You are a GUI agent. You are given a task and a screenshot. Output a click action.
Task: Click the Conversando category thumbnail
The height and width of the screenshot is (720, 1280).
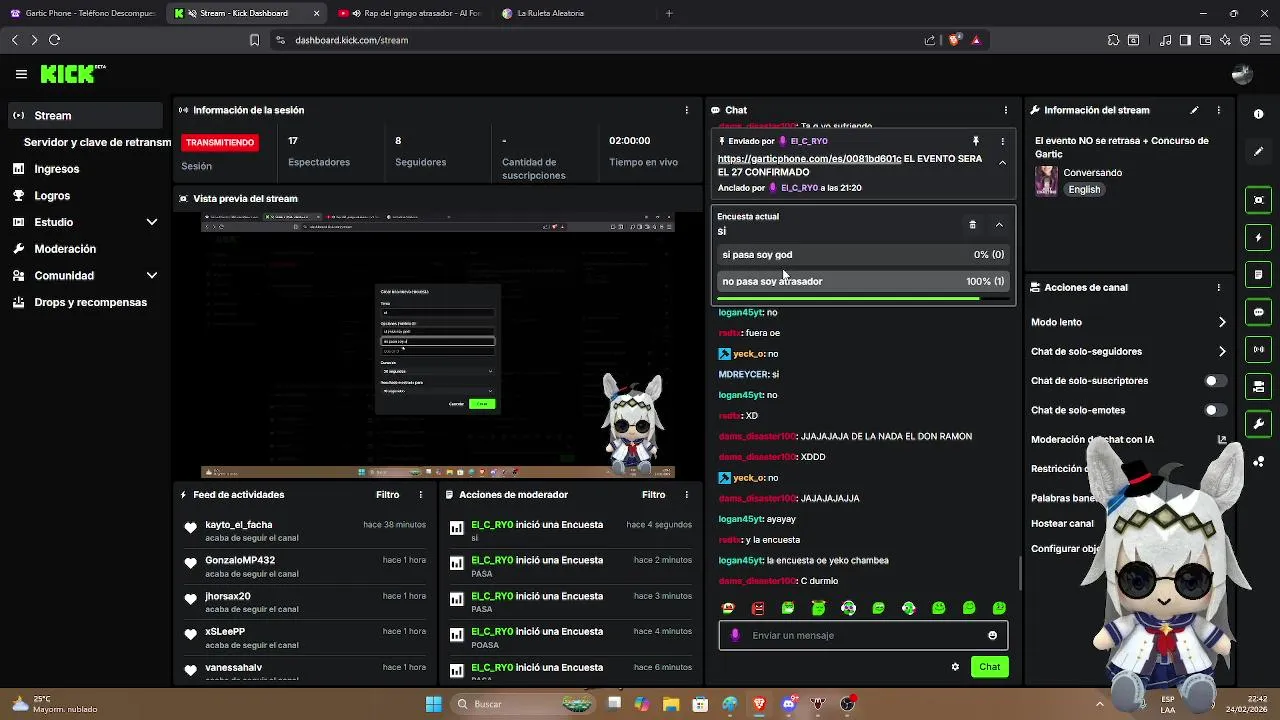[x=1046, y=181]
